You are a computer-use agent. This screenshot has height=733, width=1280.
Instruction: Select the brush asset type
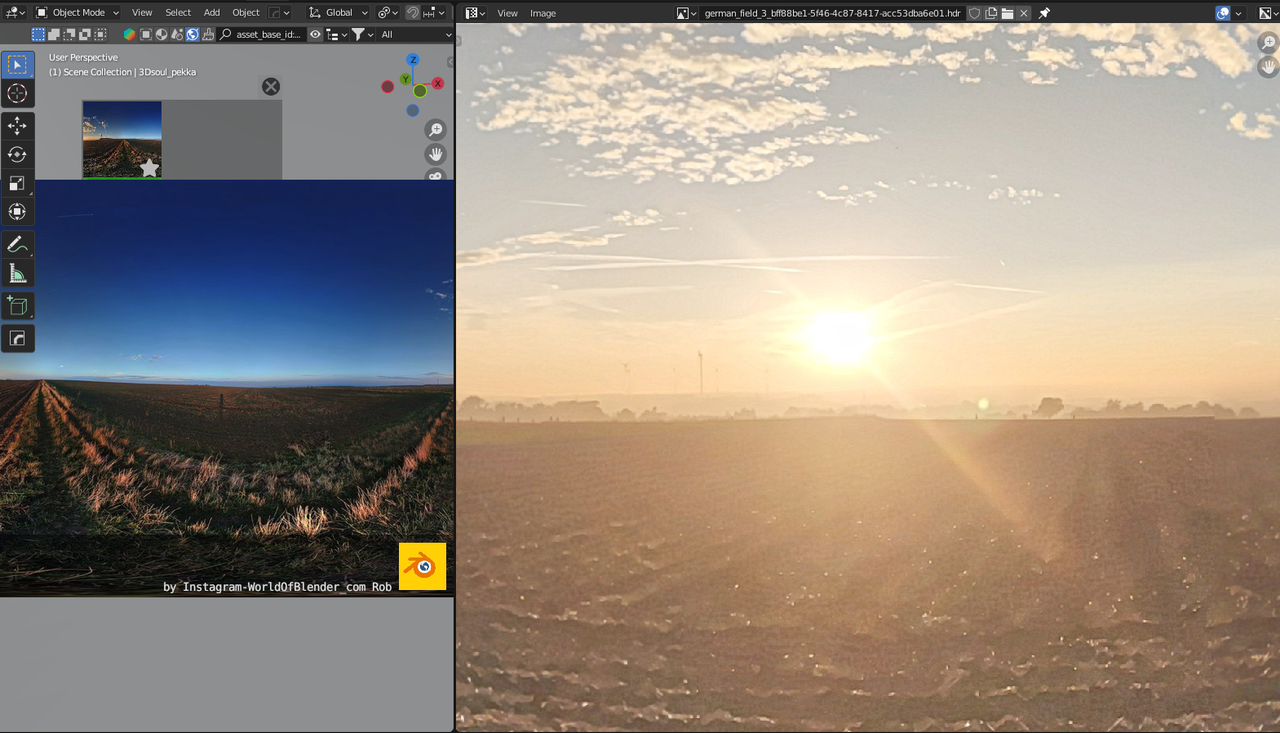(x=208, y=34)
